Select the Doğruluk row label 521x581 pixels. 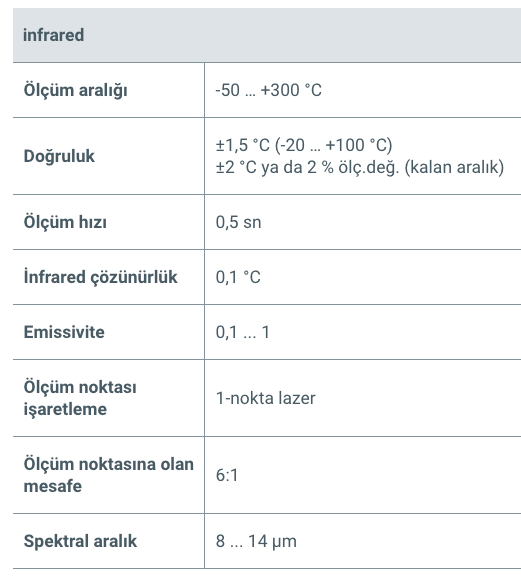point(59,156)
